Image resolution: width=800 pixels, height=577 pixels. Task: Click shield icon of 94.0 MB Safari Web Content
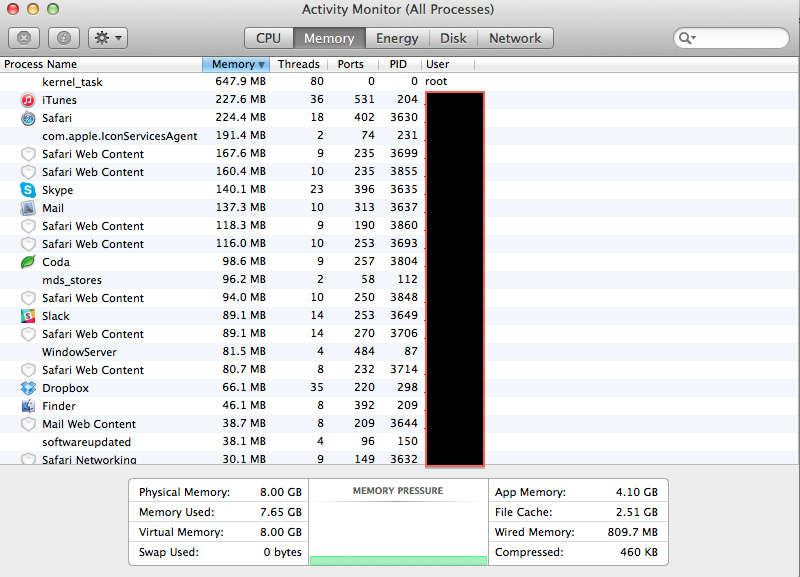28,298
